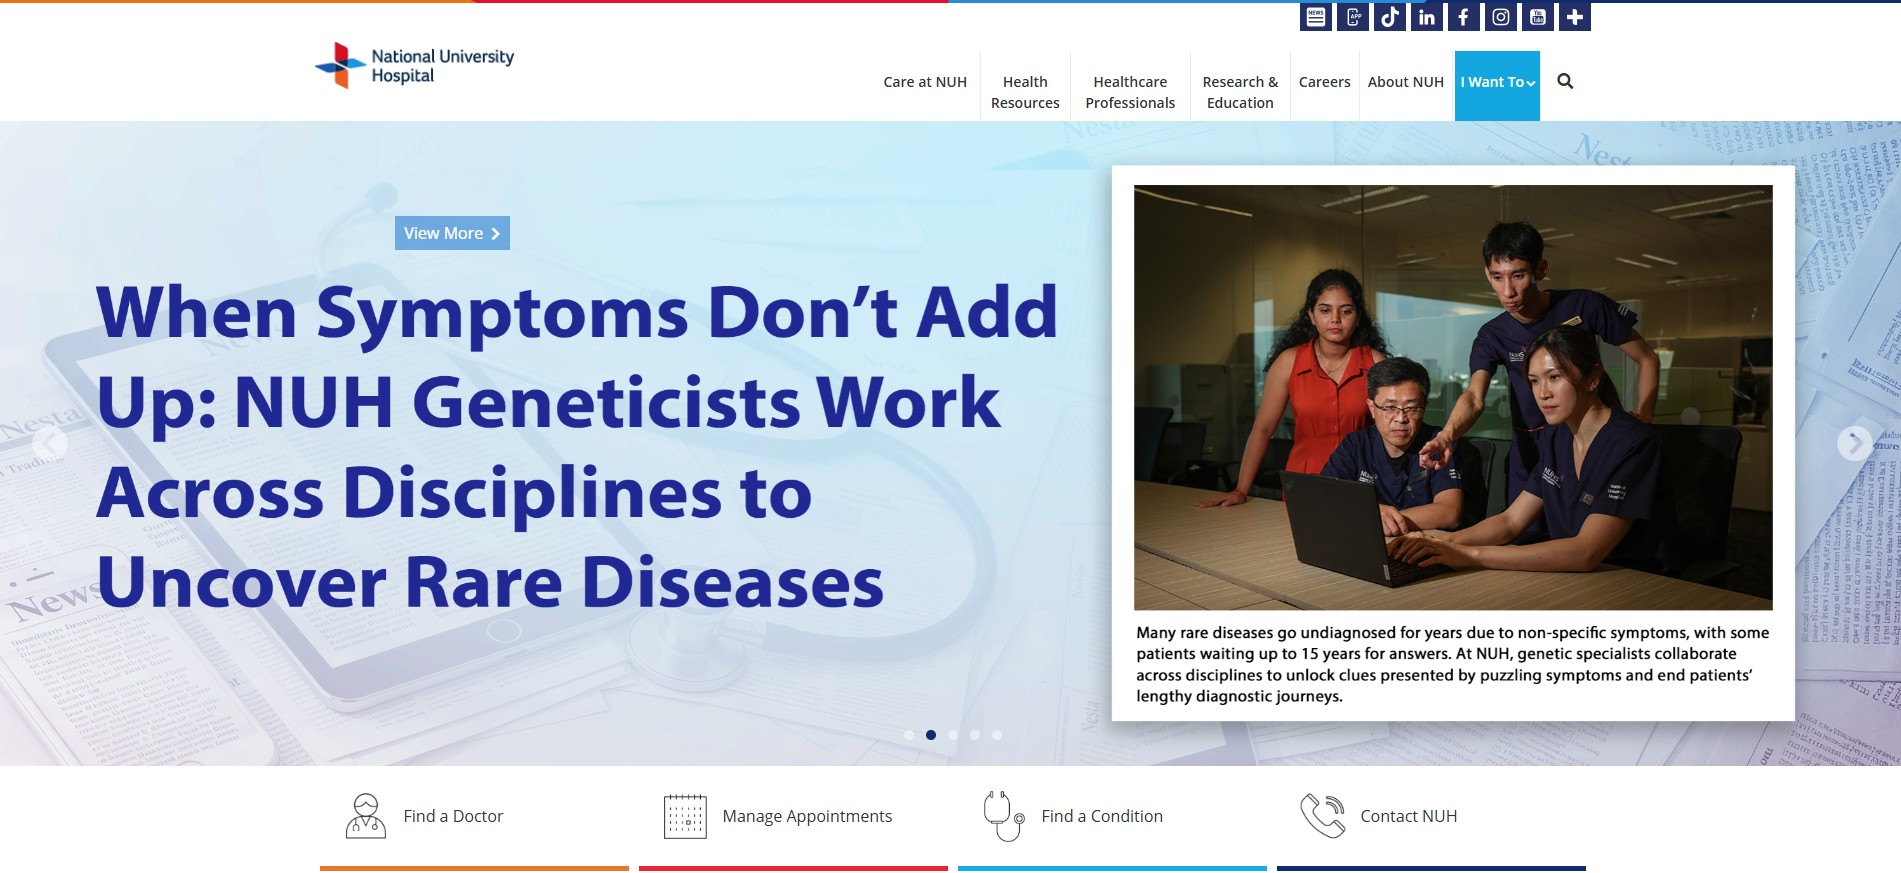The width and height of the screenshot is (1901, 873).
Task: Open the Instagram icon link
Action: (x=1501, y=17)
